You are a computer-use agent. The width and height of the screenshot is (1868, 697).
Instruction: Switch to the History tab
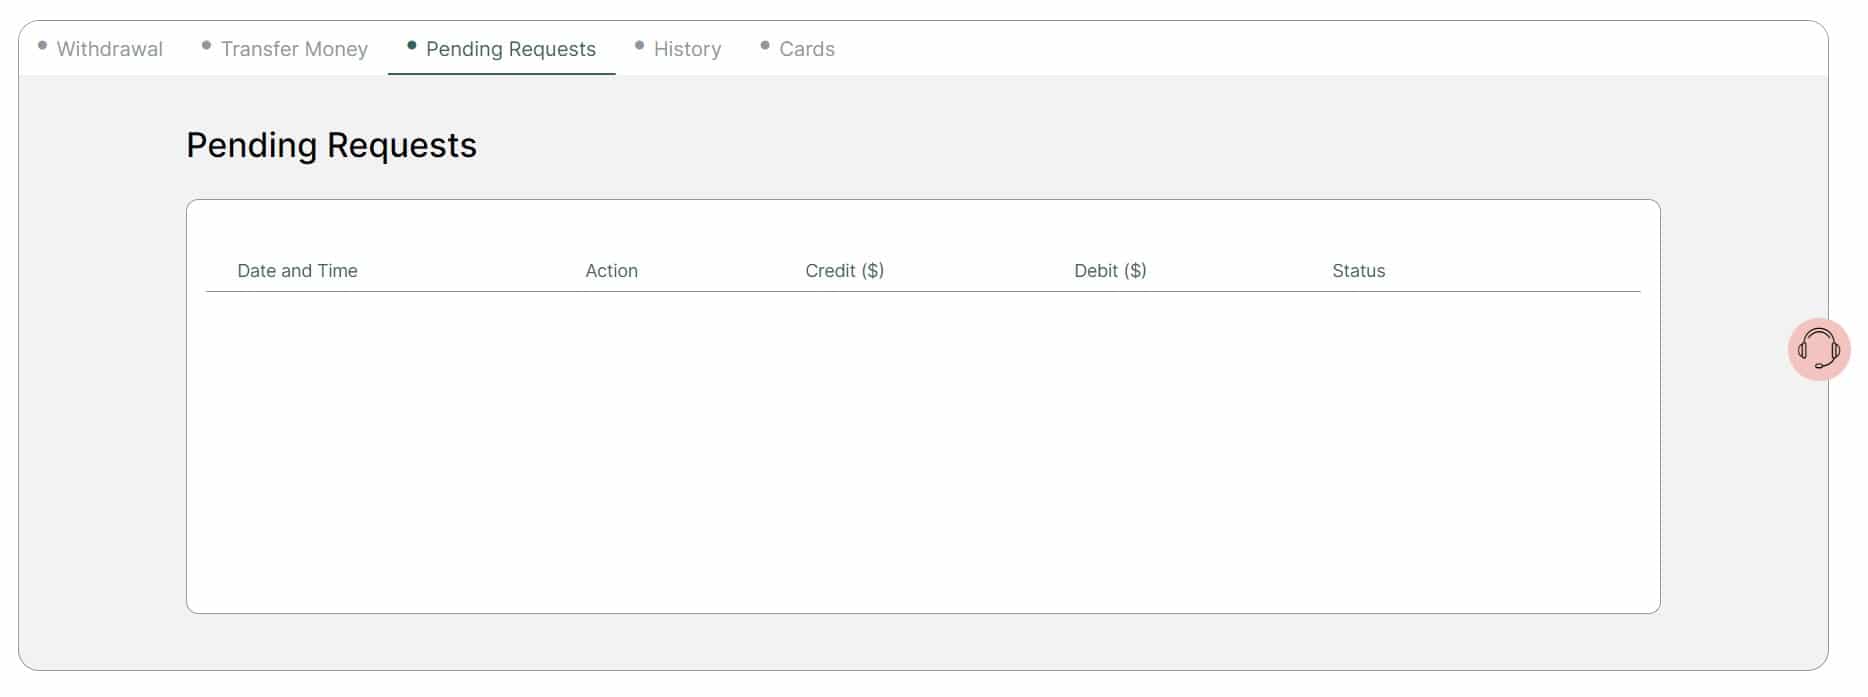pos(686,49)
